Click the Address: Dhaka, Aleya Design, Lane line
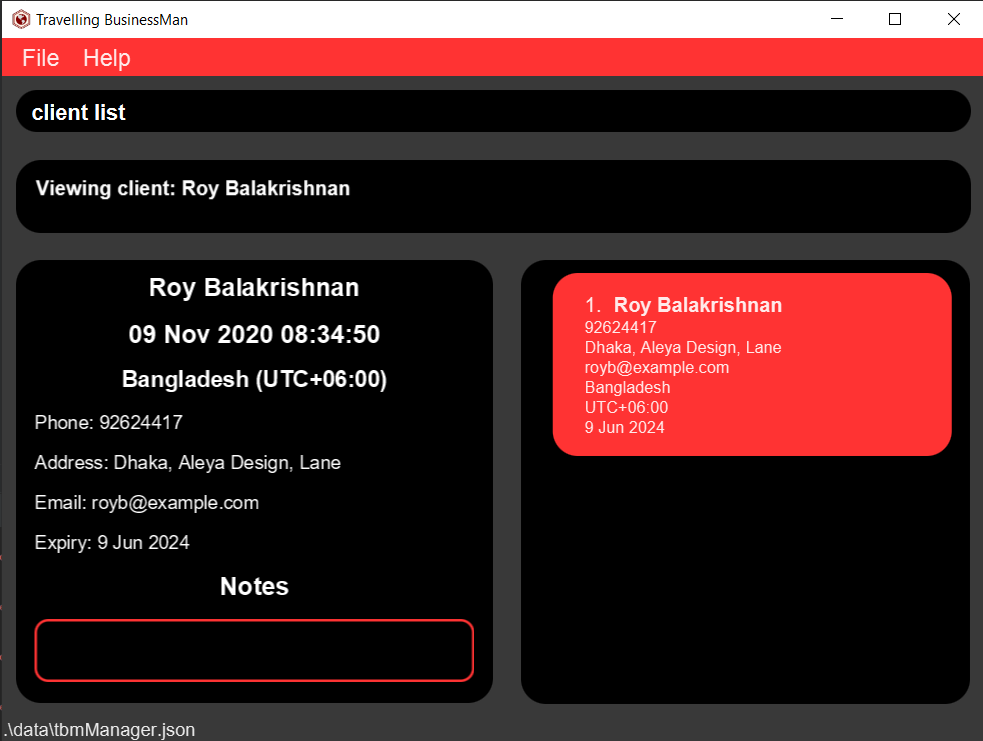The width and height of the screenshot is (983, 741). pyautogui.click(x=187, y=463)
